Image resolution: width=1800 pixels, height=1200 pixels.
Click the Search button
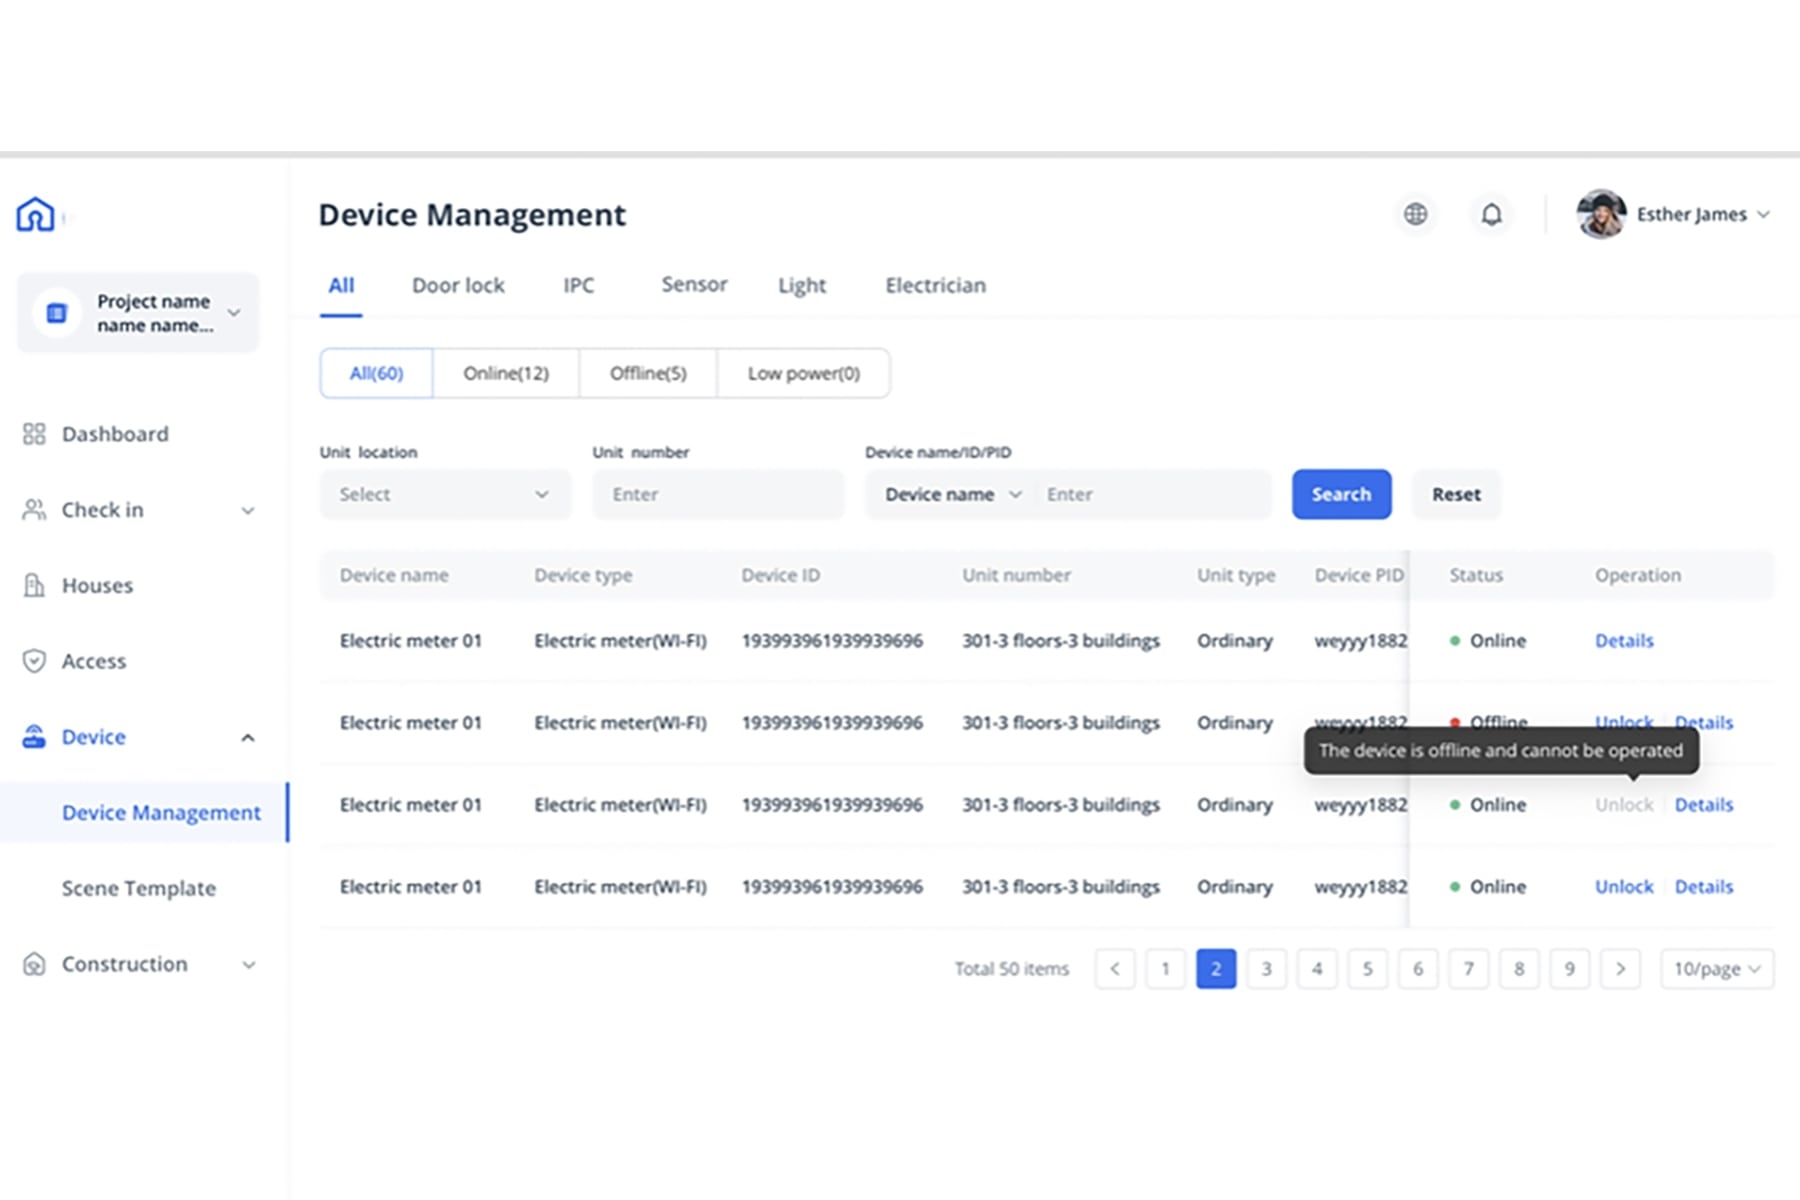click(x=1341, y=494)
